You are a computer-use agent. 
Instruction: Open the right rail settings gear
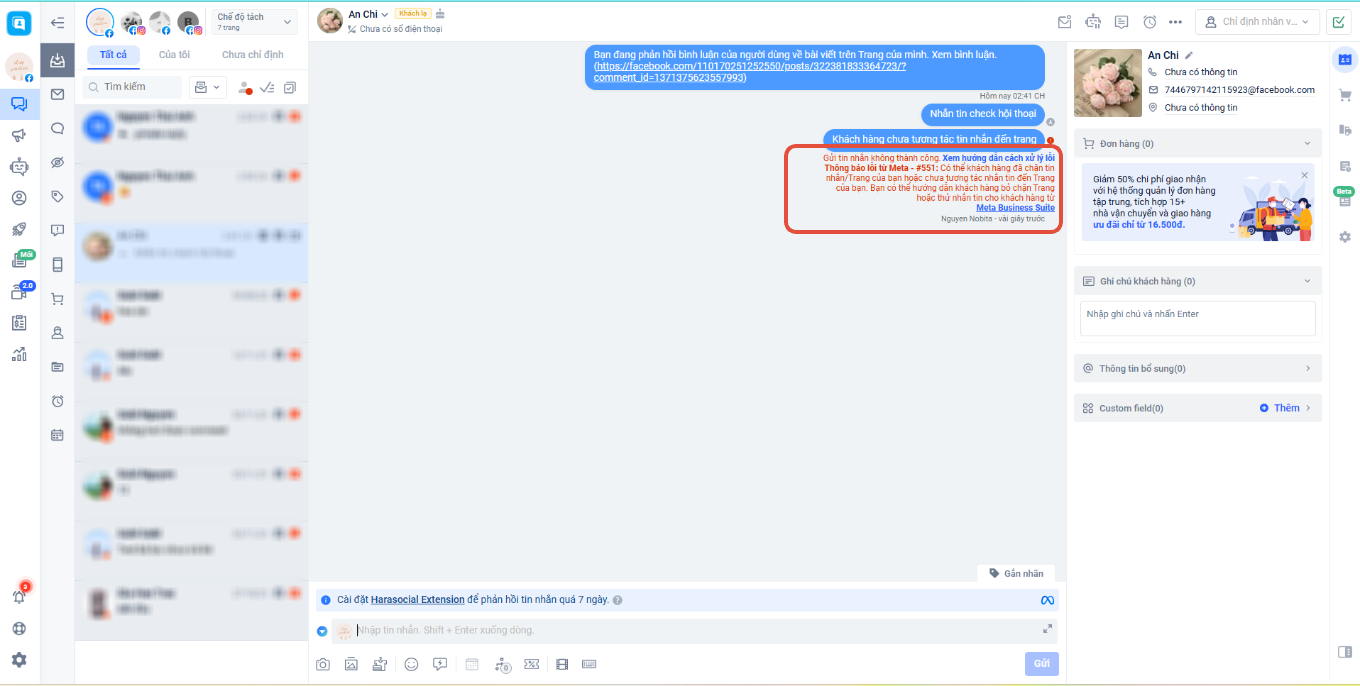[1345, 237]
